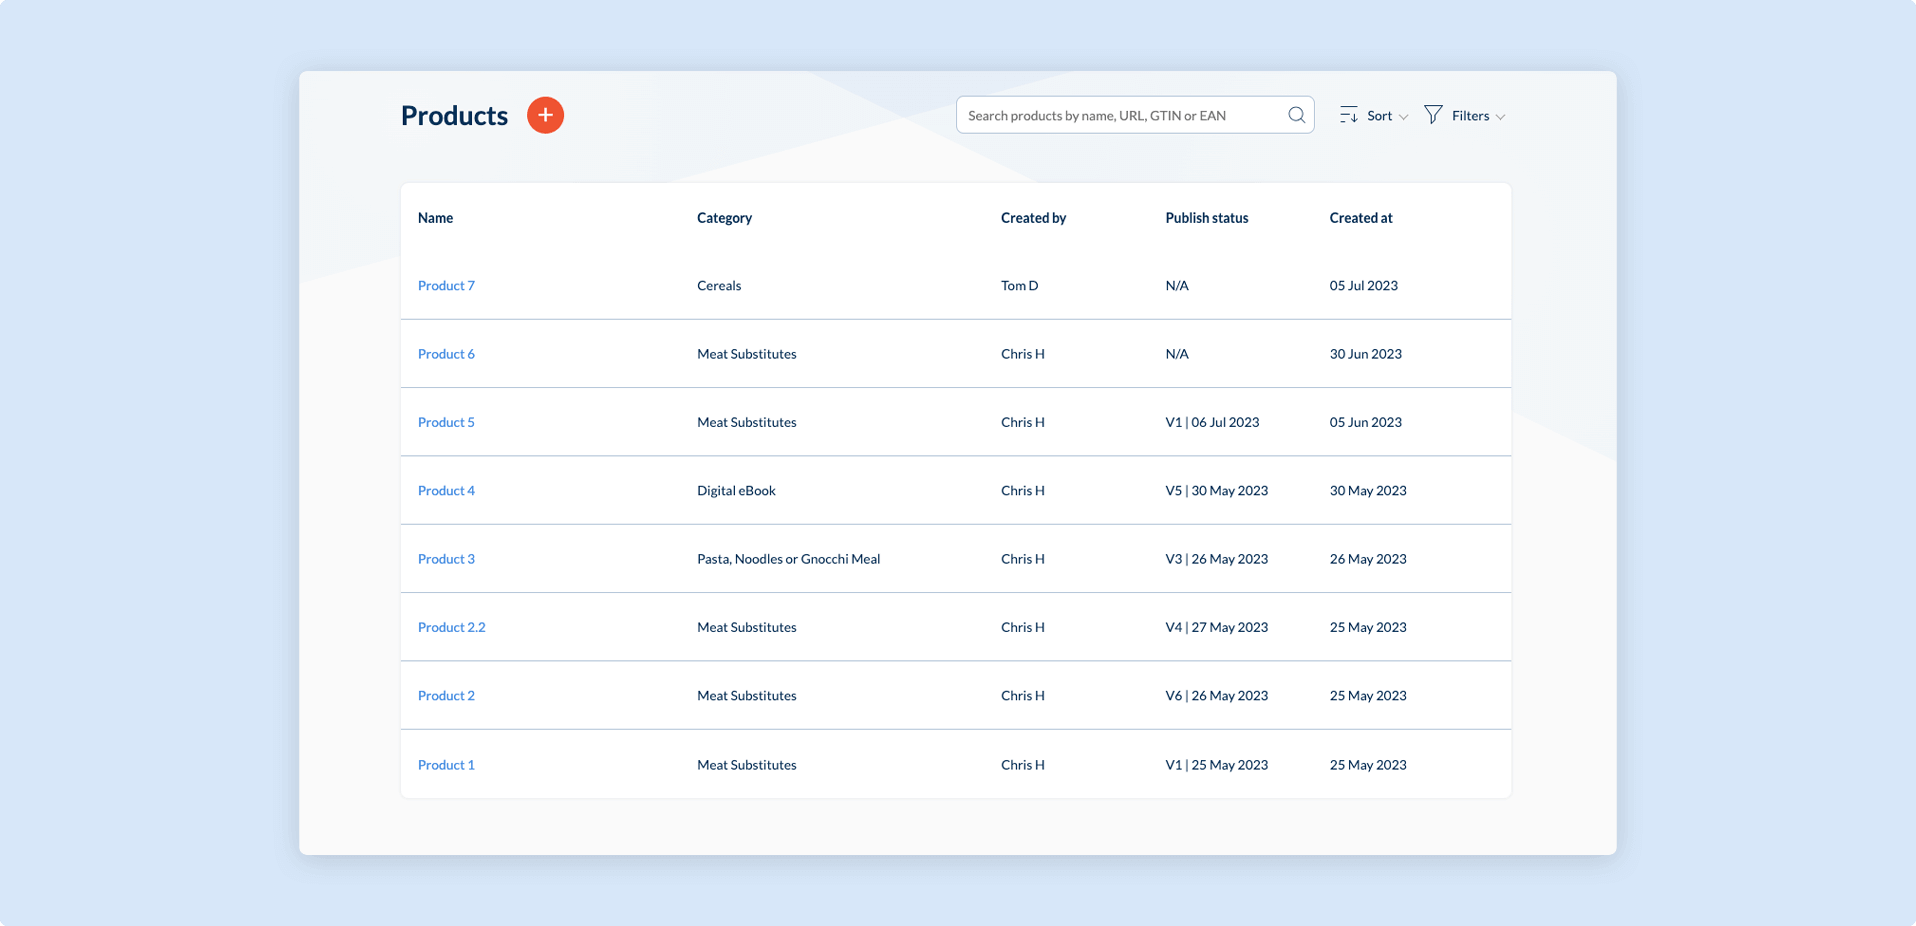Click the funnel filter icon
The image size is (1916, 926).
coord(1433,115)
